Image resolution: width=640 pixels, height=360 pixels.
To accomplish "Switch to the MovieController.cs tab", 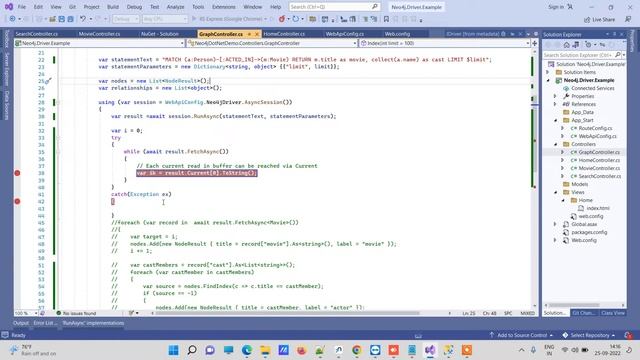I will 99,34.
